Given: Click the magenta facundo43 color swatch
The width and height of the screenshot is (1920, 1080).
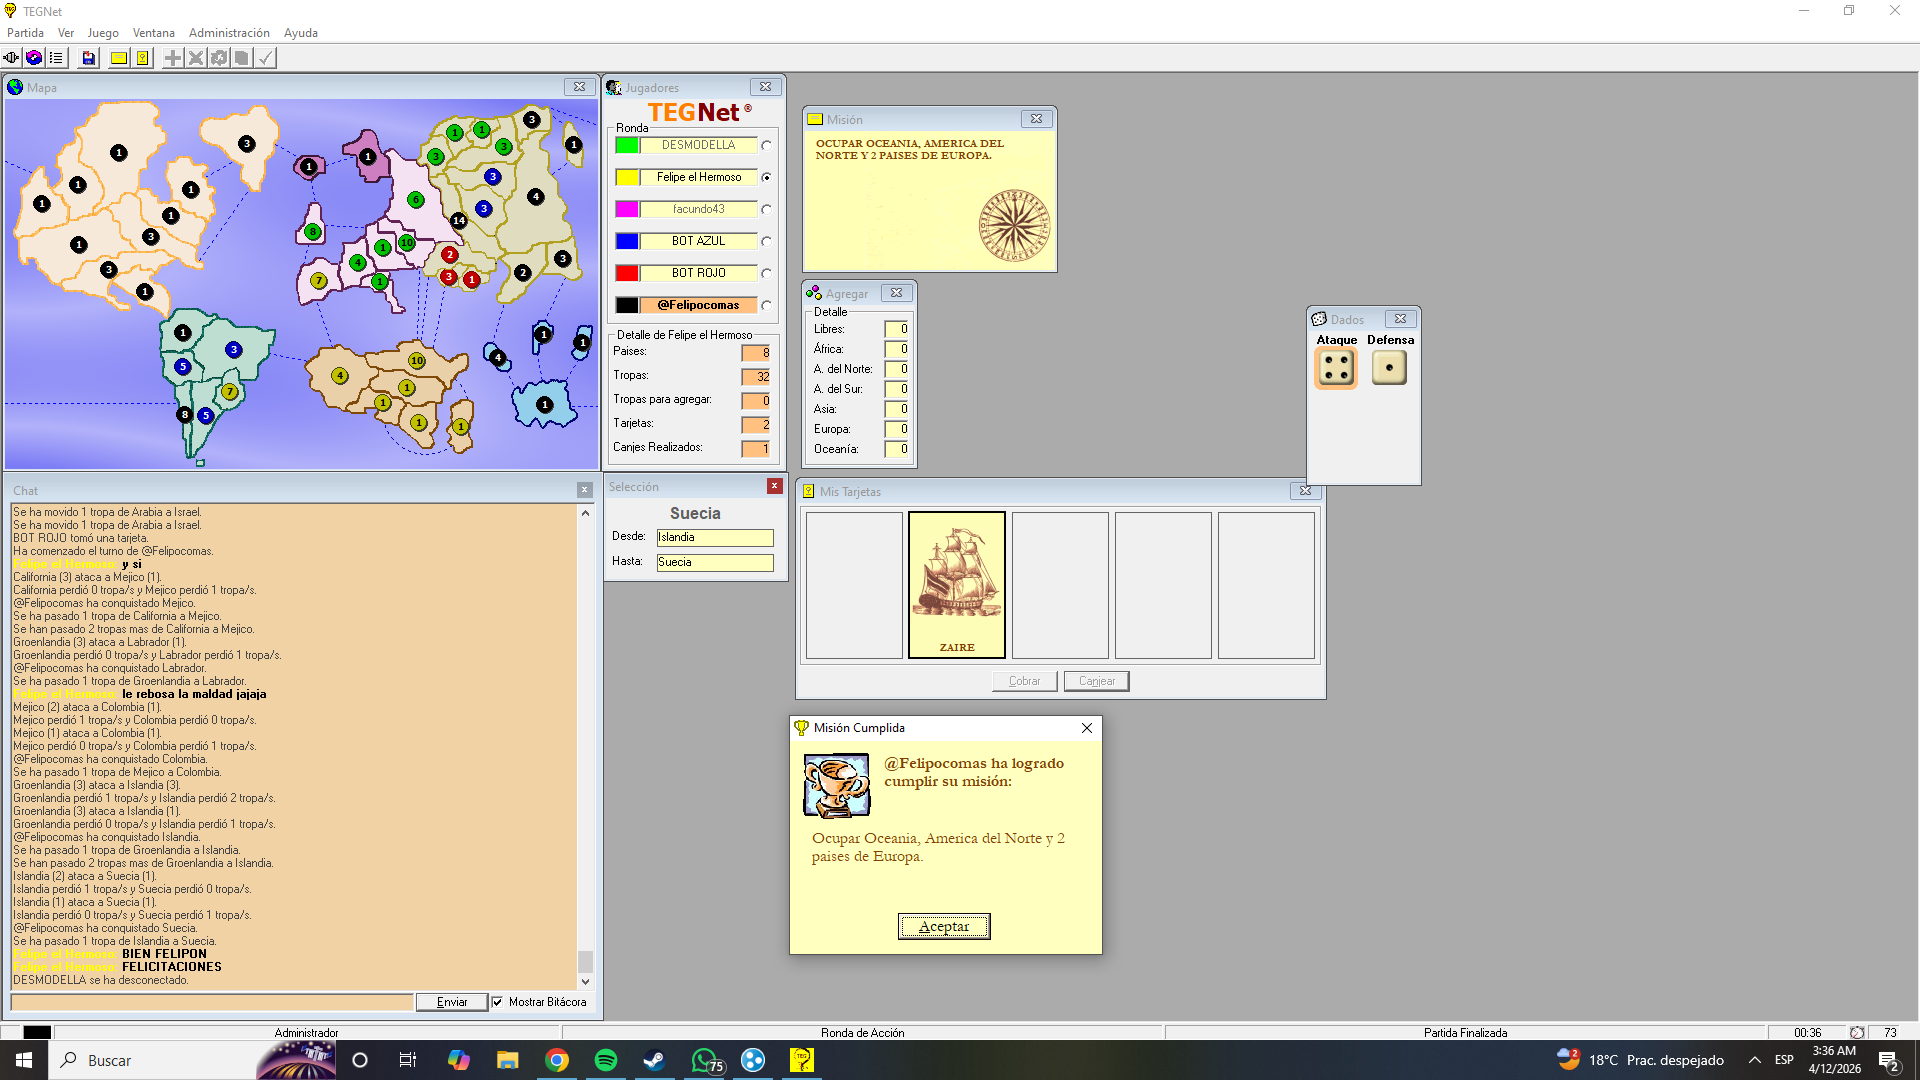Looking at the screenshot, I should (x=627, y=209).
